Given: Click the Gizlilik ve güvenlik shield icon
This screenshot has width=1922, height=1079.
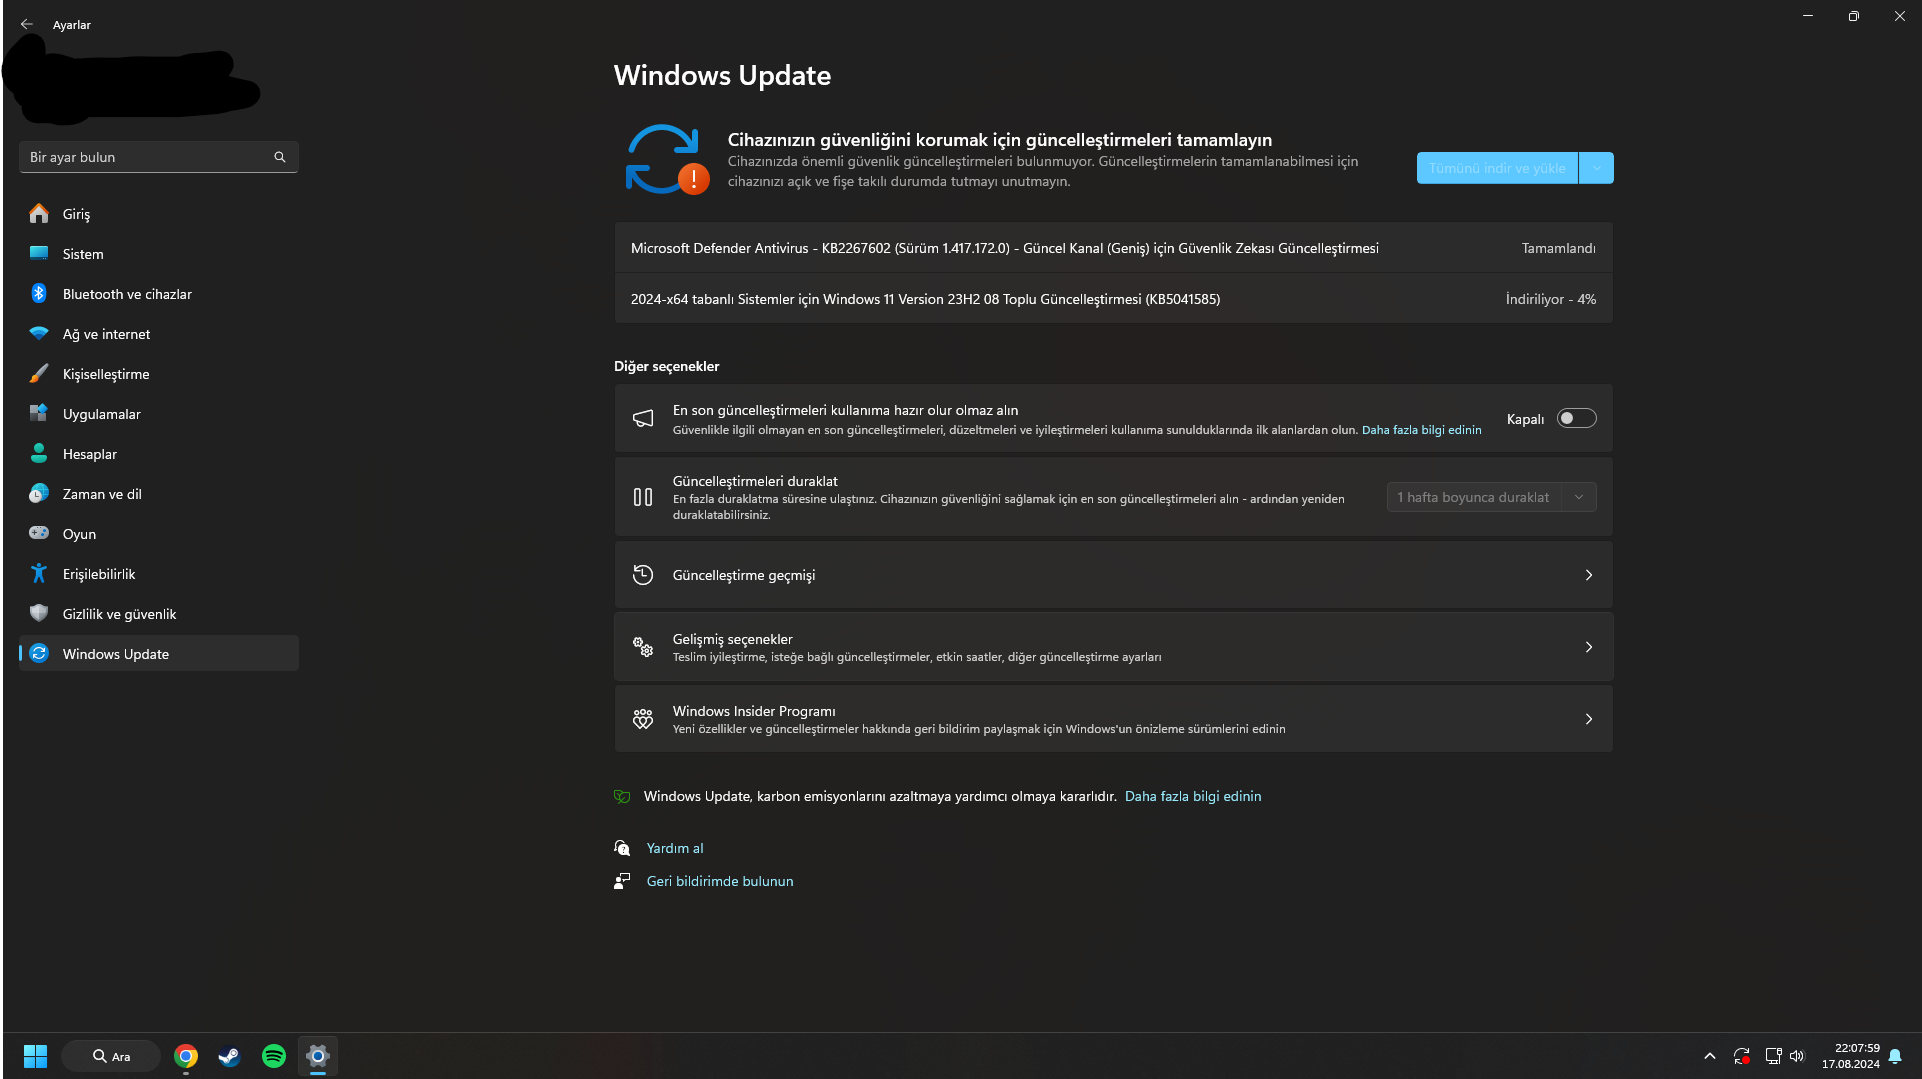Looking at the screenshot, I should tap(39, 613).
